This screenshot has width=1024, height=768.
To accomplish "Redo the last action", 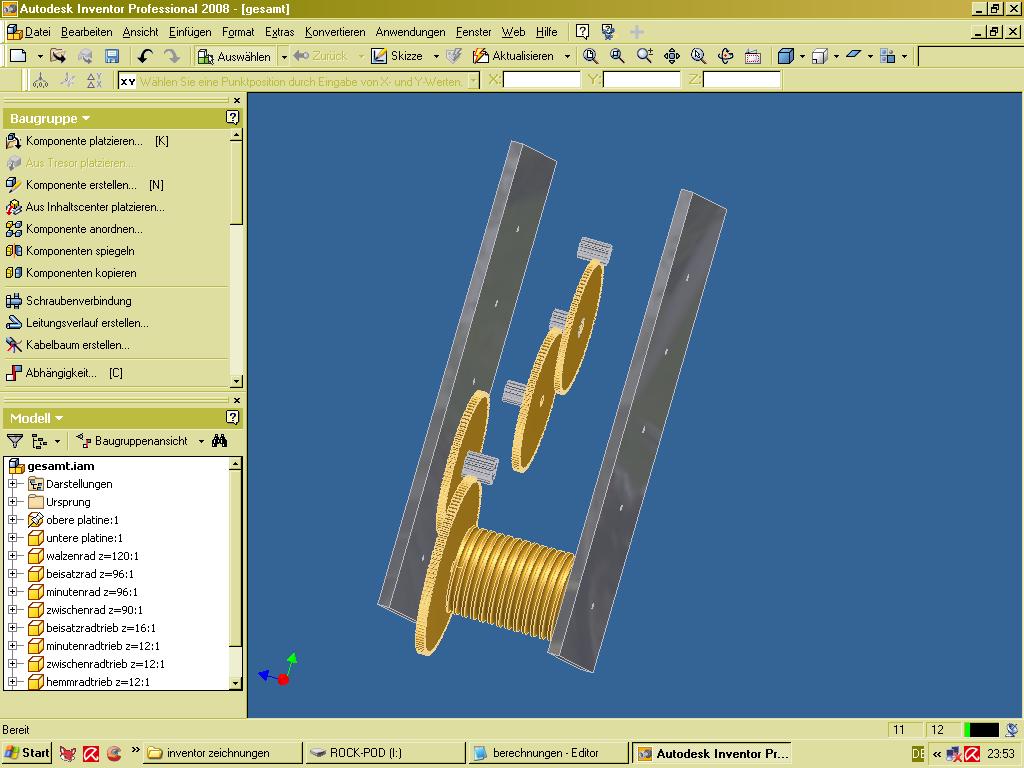I will point(172,56).
